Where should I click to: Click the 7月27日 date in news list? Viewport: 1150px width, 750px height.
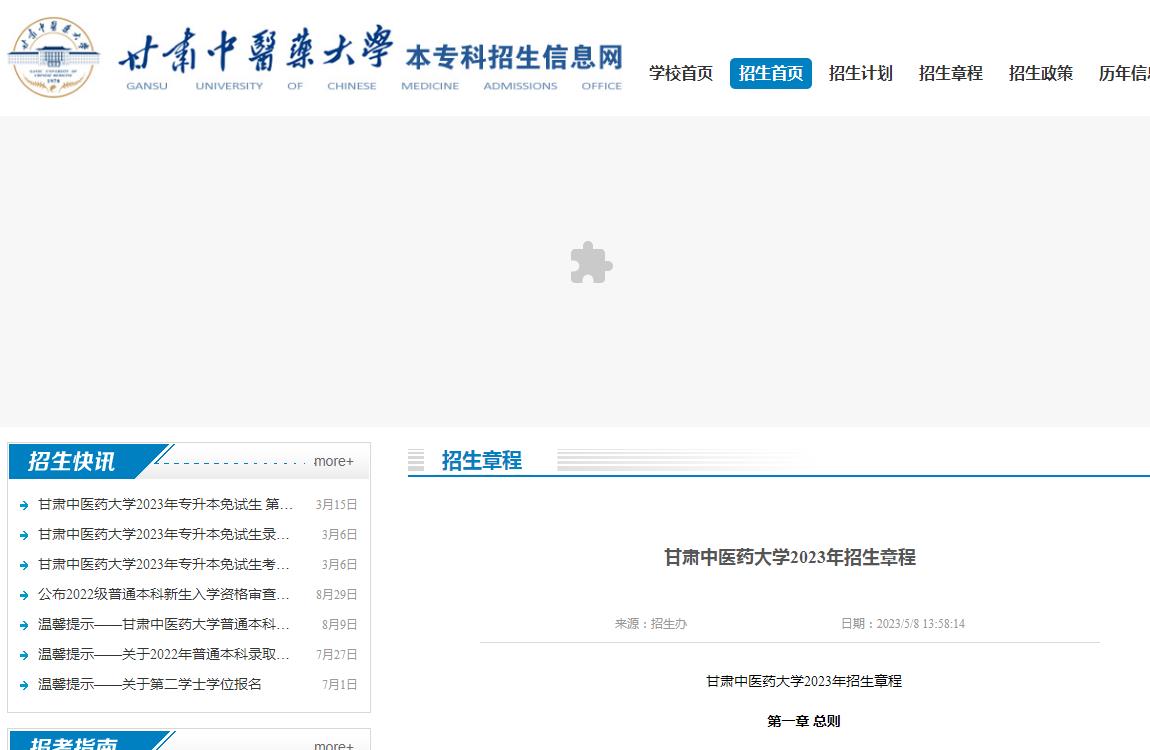coord(337,655)
